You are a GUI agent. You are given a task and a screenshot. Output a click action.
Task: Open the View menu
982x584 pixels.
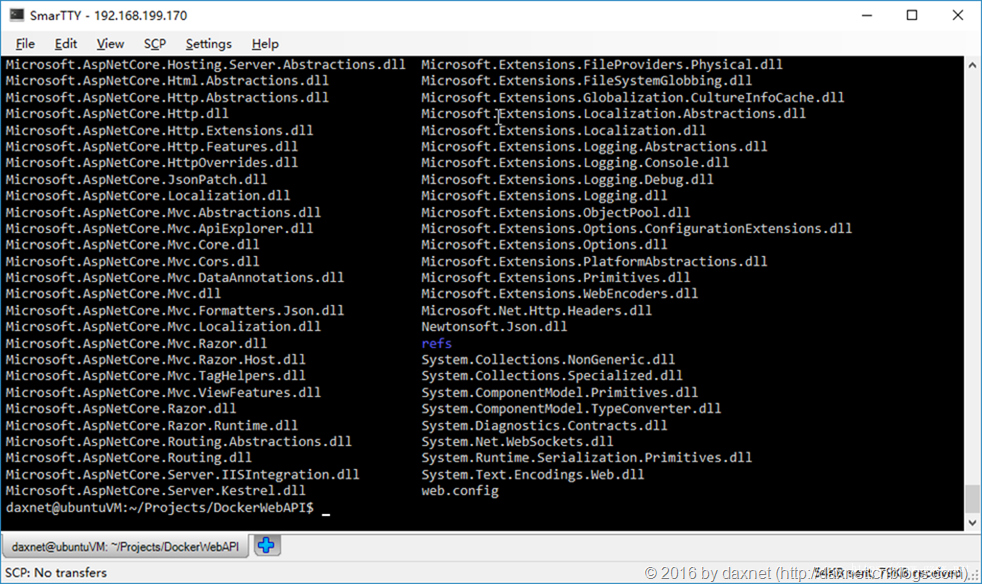(x=110, y=44)
